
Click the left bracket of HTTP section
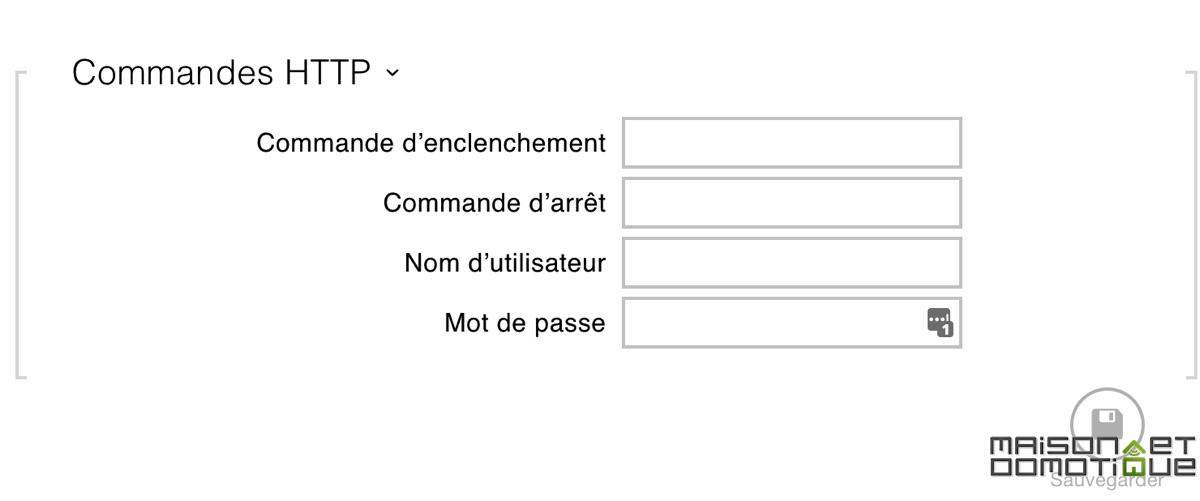pyautogui.click(x=20, y=226)
